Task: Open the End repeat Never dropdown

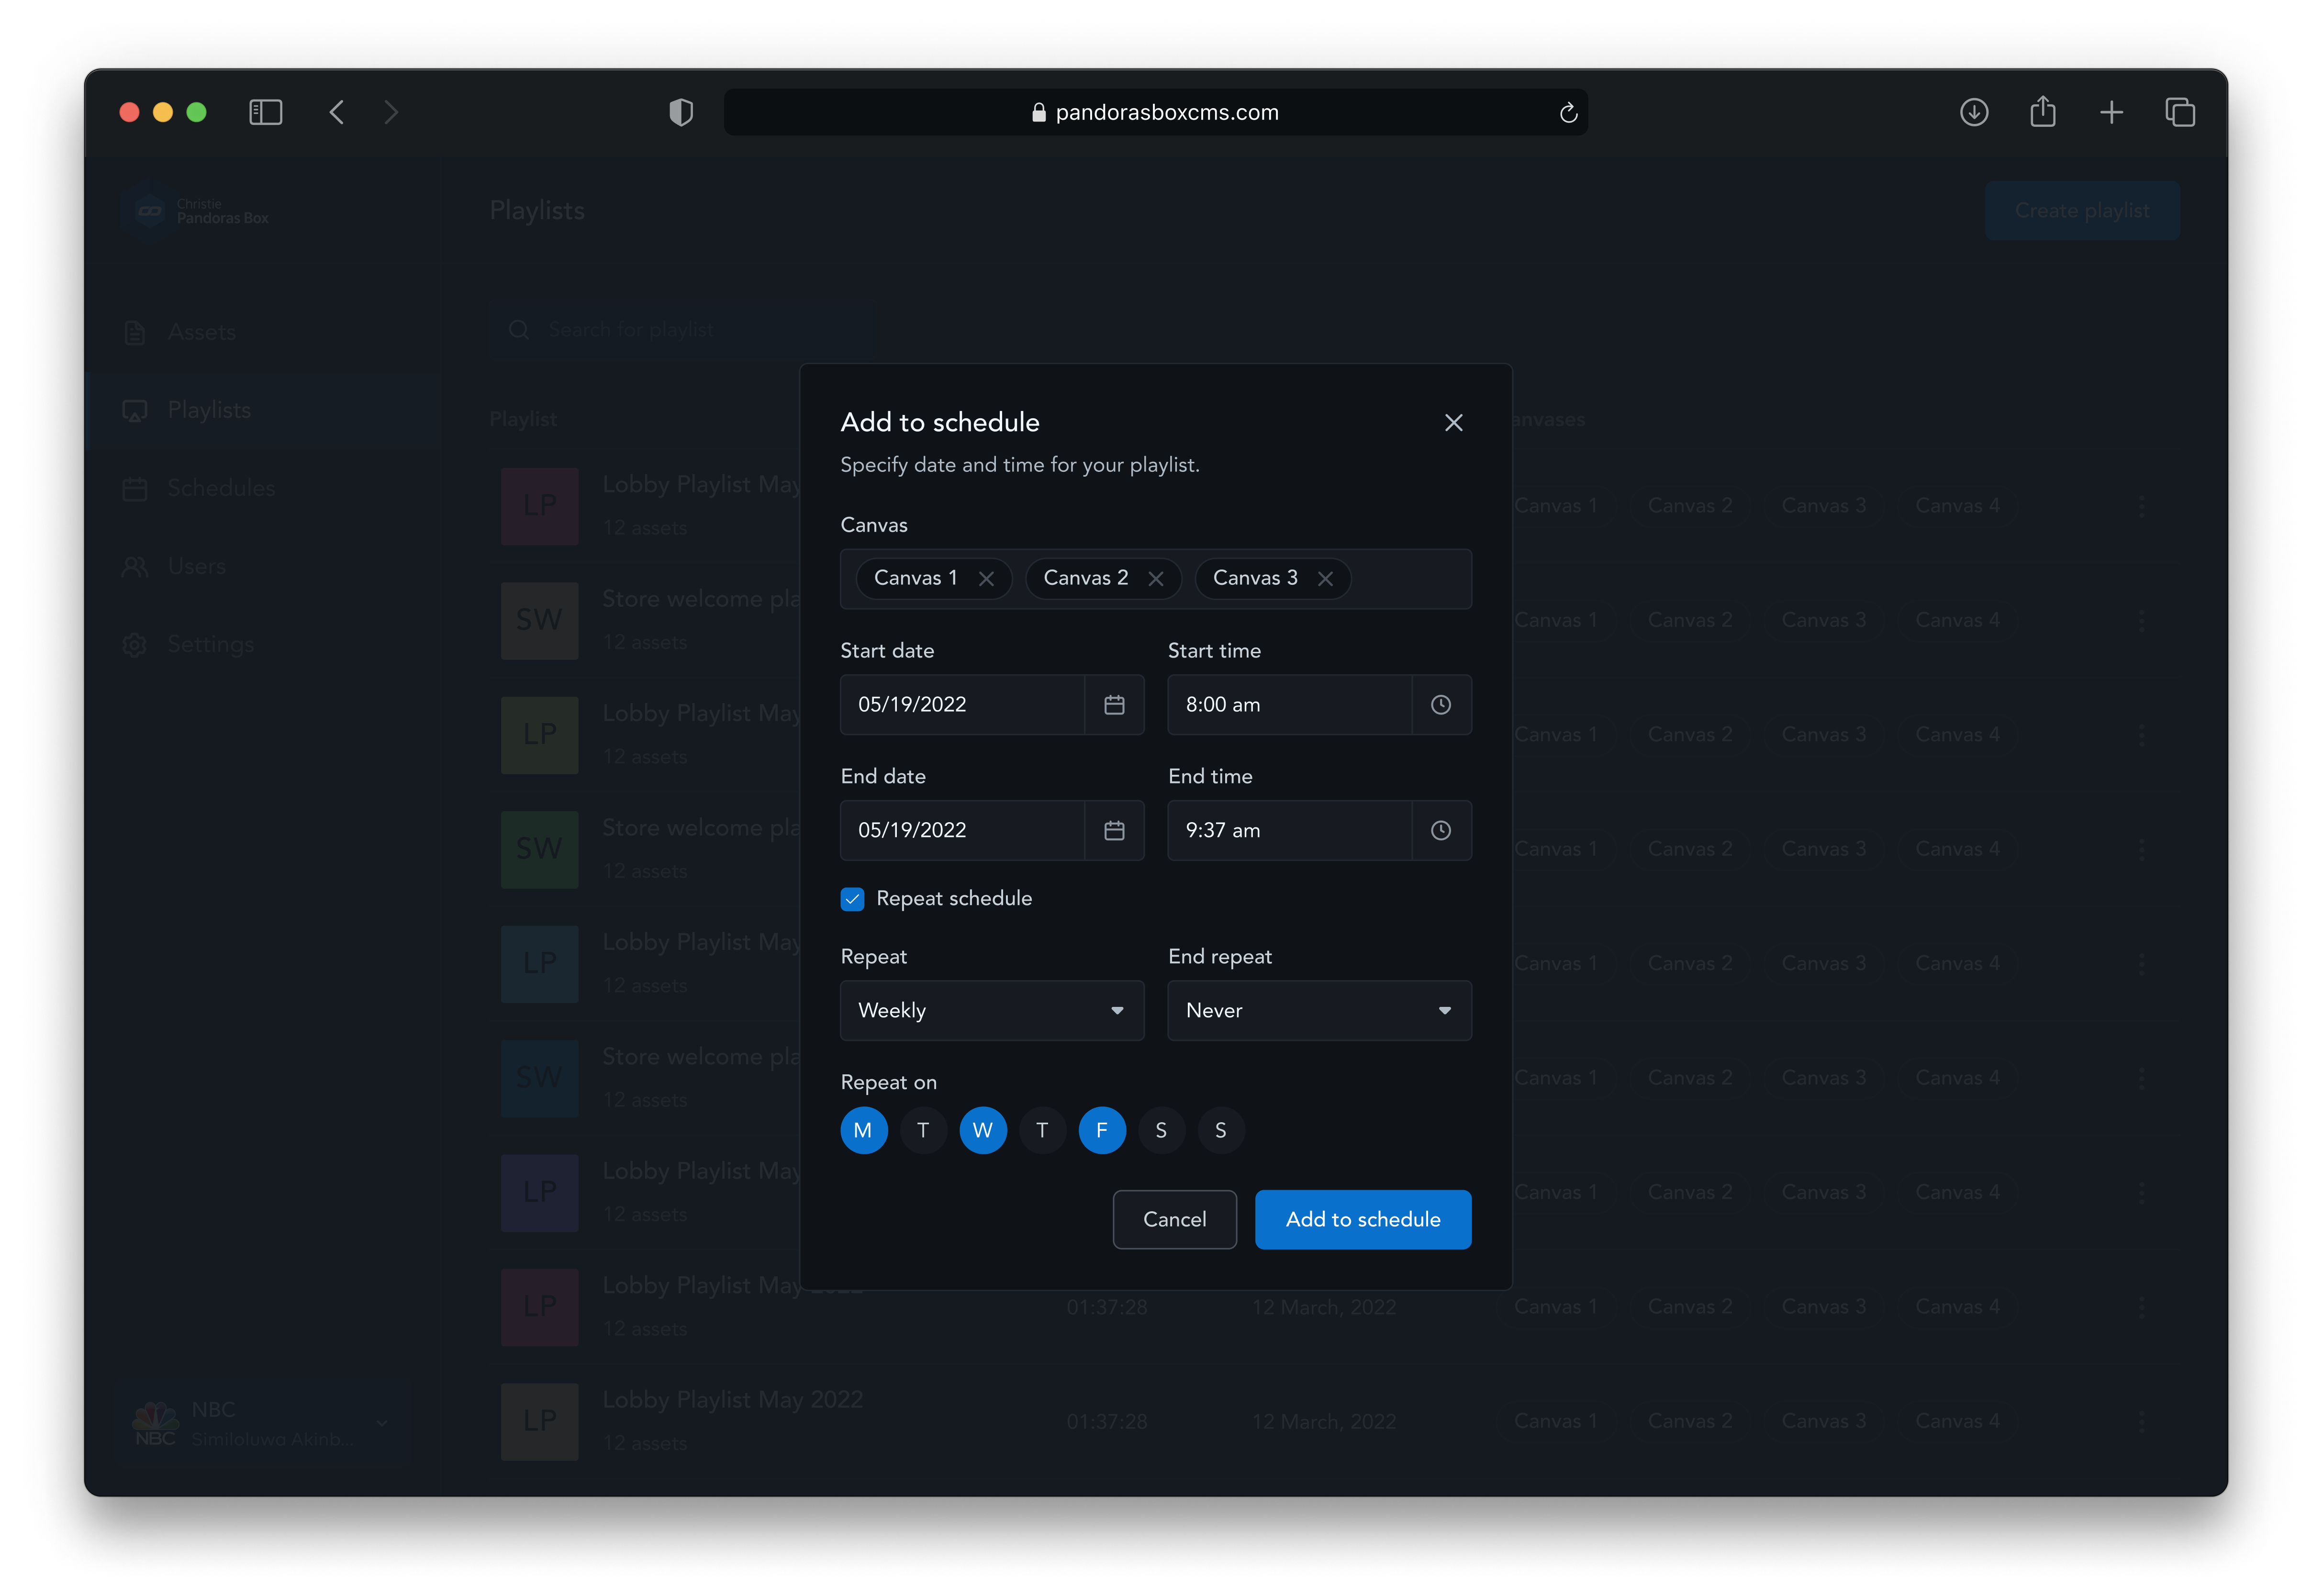Action: click(x=1318, y=1011)
